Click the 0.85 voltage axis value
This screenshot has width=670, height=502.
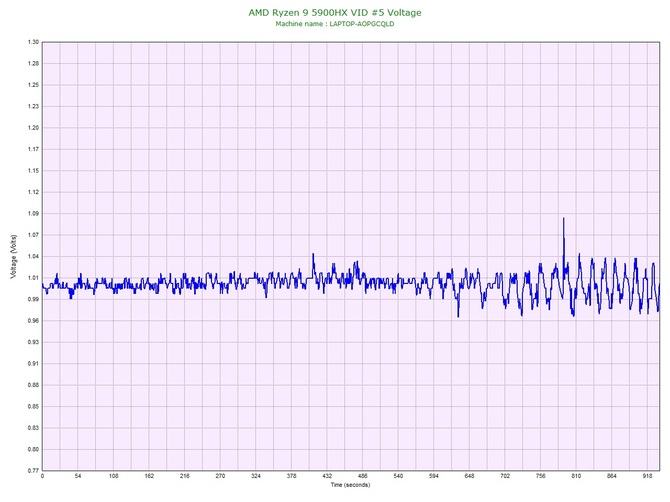33,407
